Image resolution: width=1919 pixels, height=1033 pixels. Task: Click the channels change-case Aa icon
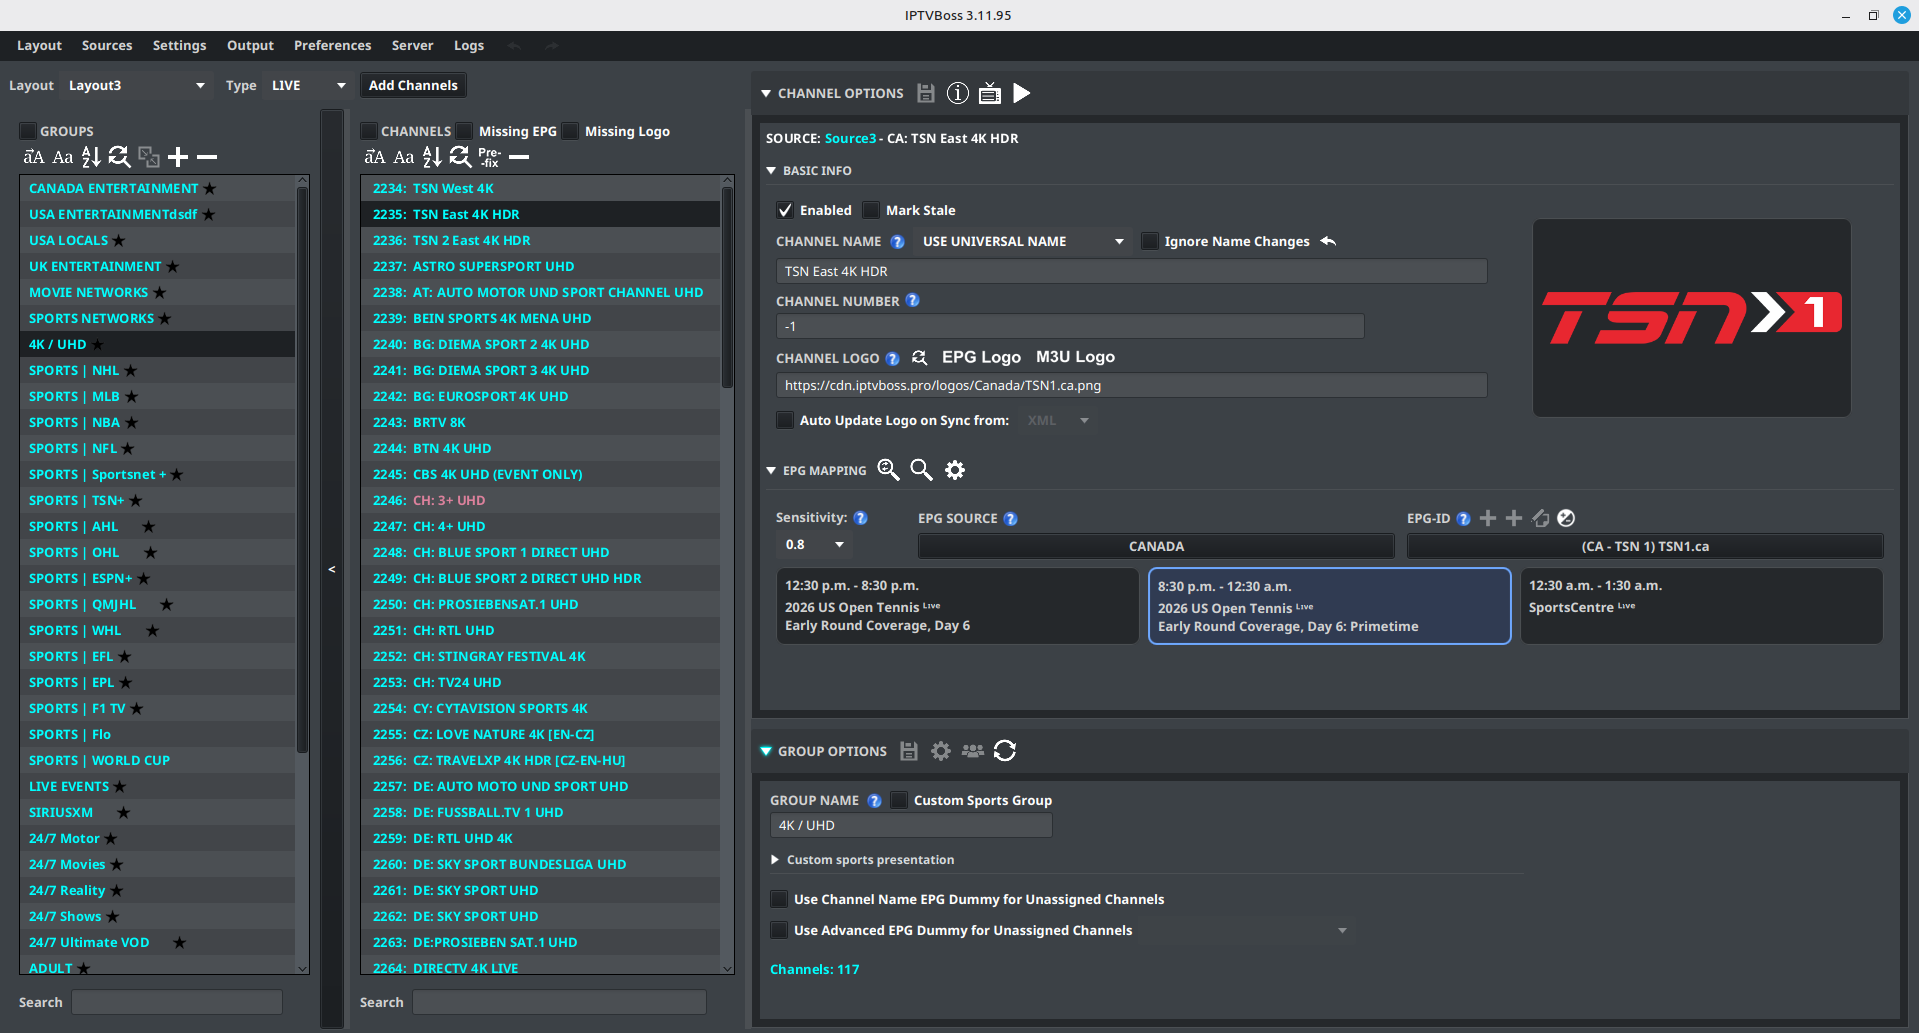pyautogui.click(x=404, y=157)
